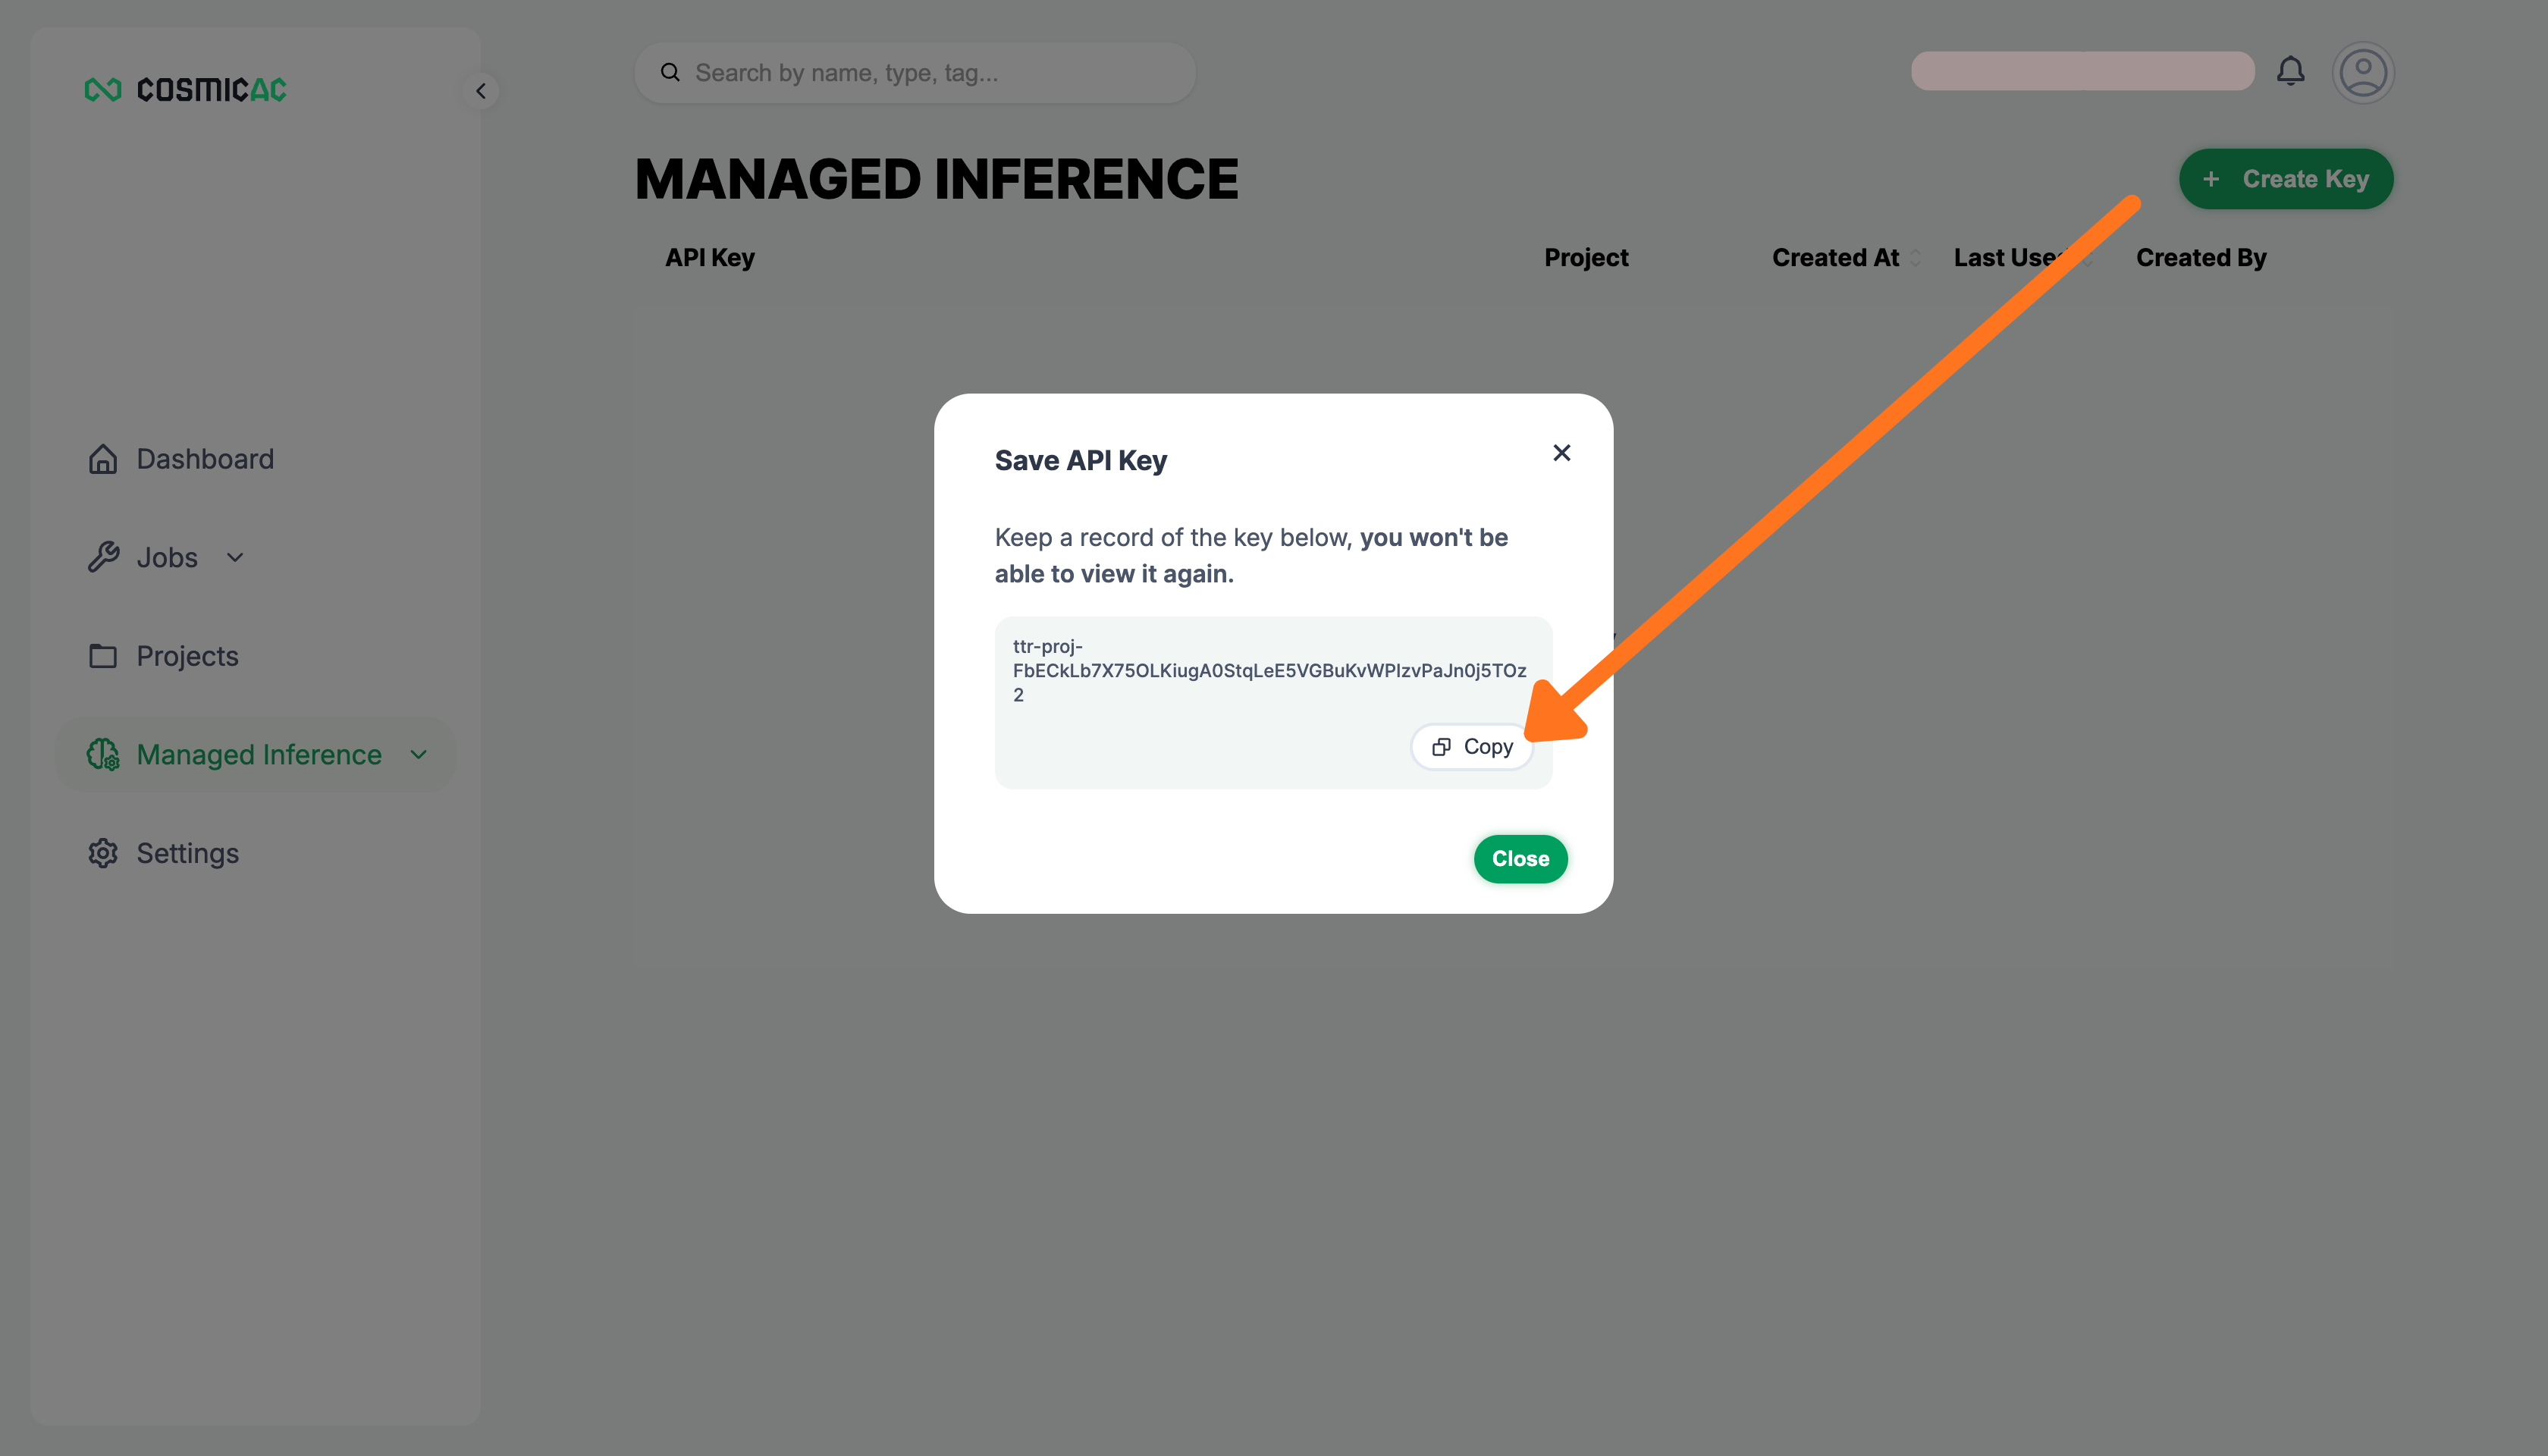Click the Created By column header
2548x1456 pixels.
click(x=2201, y=258)
